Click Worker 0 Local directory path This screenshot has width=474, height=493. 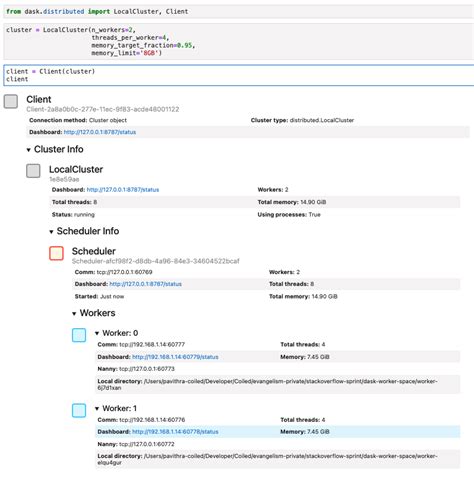(267, 384)
